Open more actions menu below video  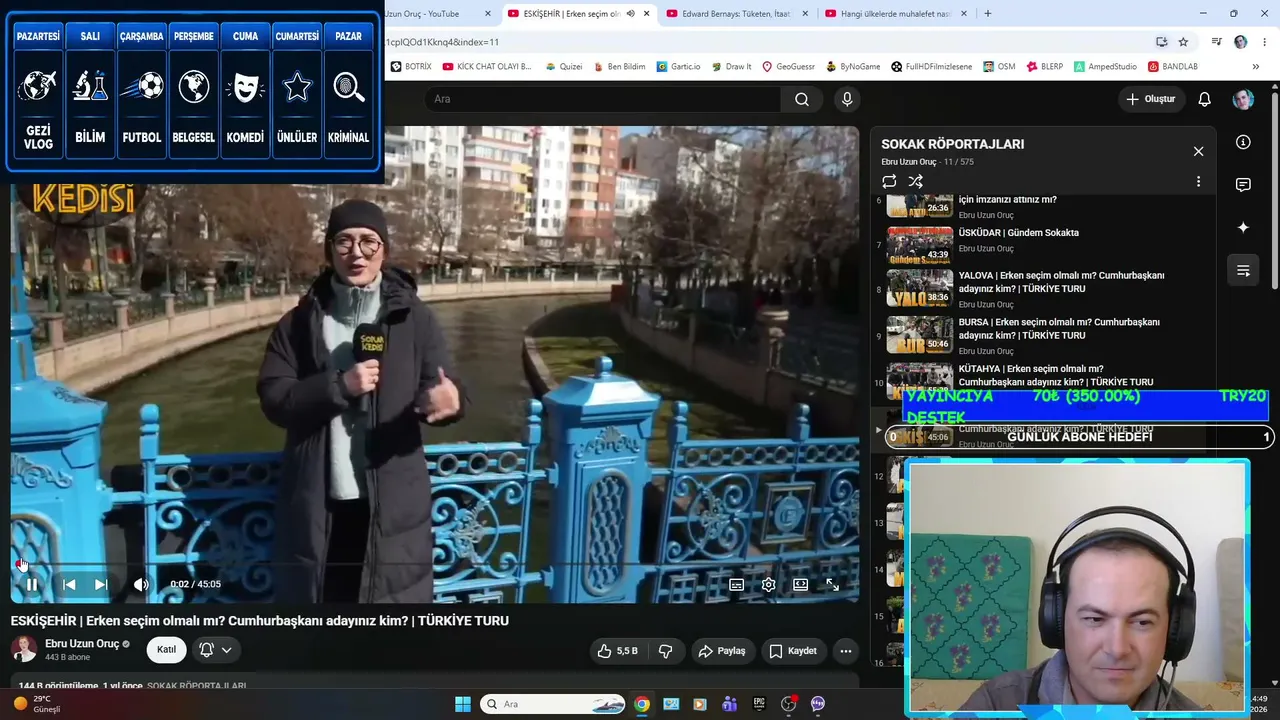tap(846, 651)
